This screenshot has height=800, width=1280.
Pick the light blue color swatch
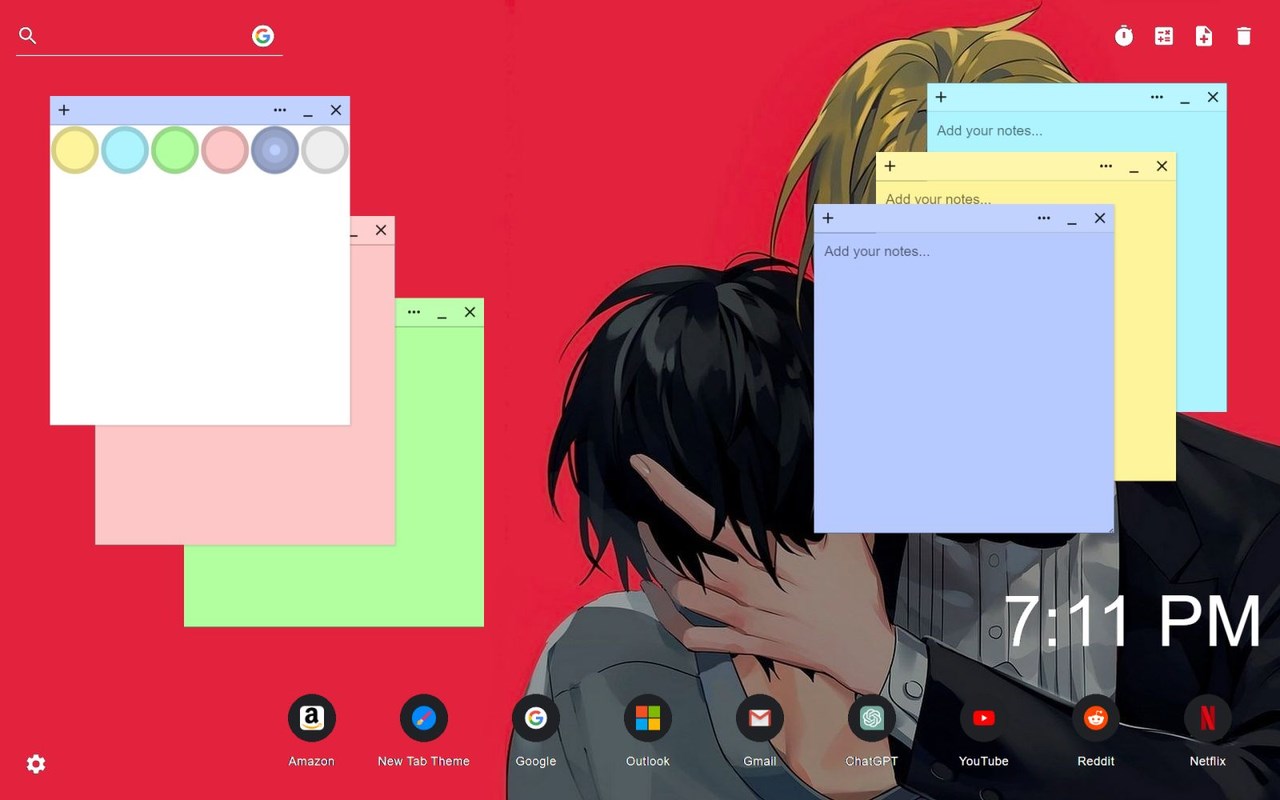[125, 150]
